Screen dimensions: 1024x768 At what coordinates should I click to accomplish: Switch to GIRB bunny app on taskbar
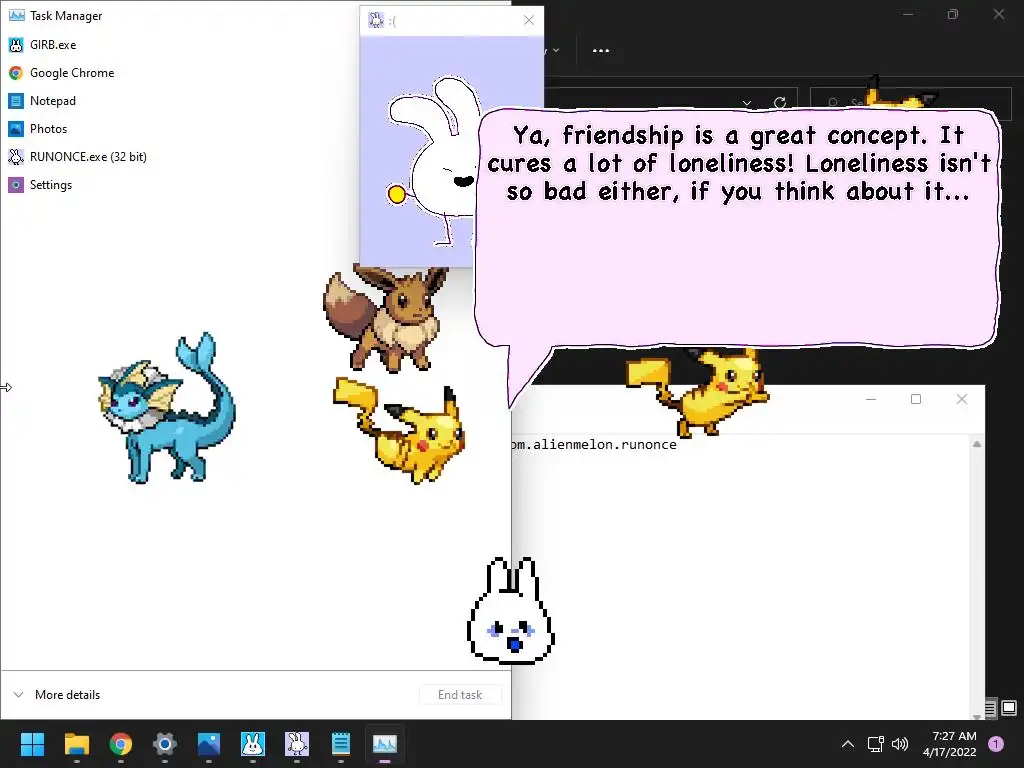[x=253, y=744]
